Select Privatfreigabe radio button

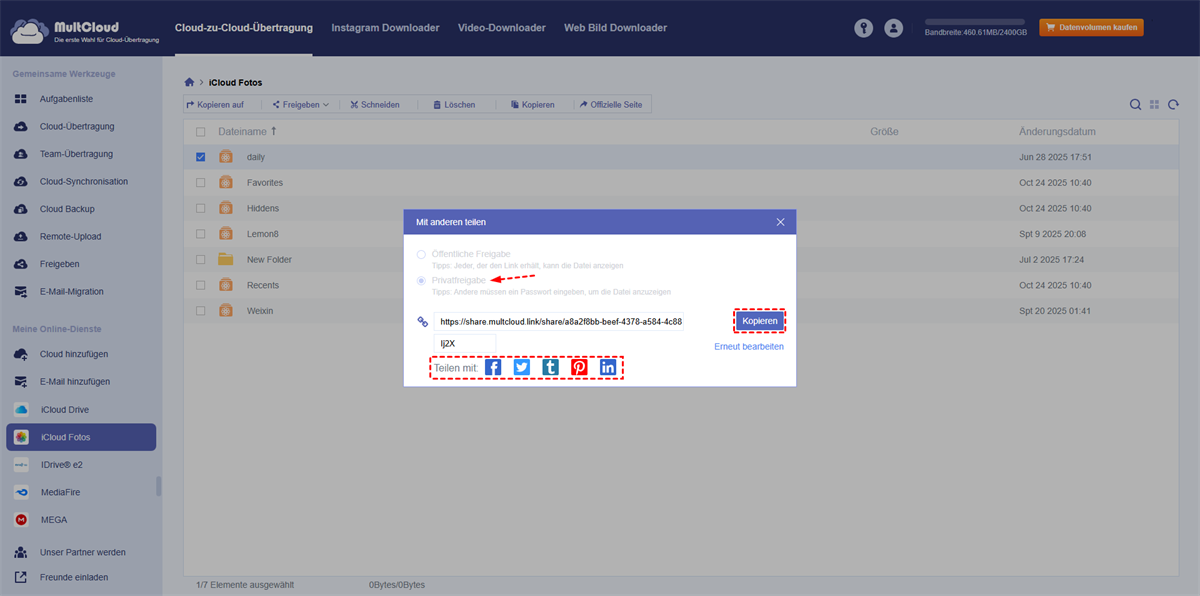coord(421,281)
